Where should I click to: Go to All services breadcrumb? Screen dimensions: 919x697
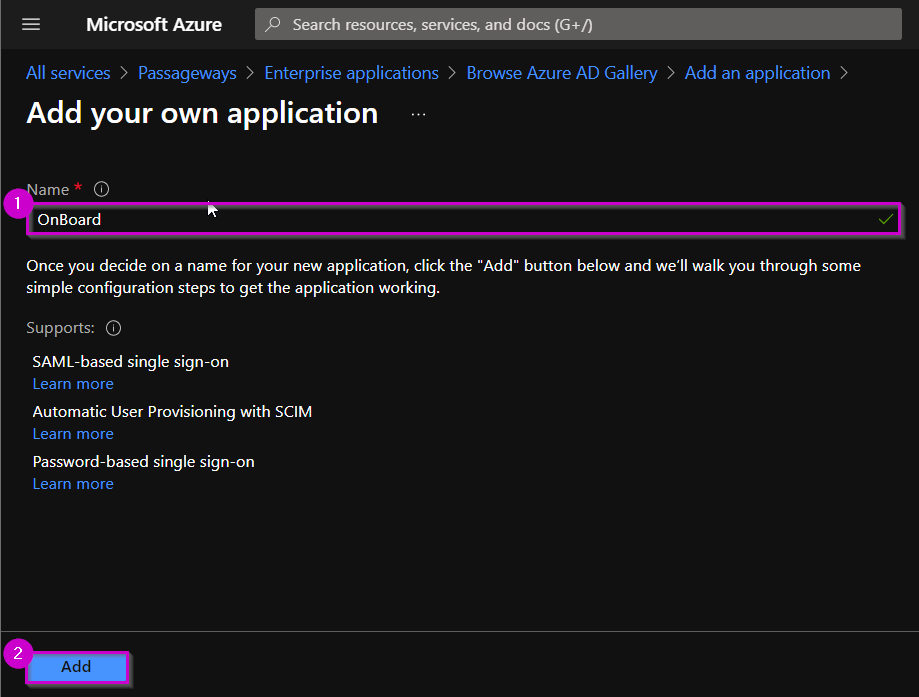pyautogui.click(x=68, y=73)
